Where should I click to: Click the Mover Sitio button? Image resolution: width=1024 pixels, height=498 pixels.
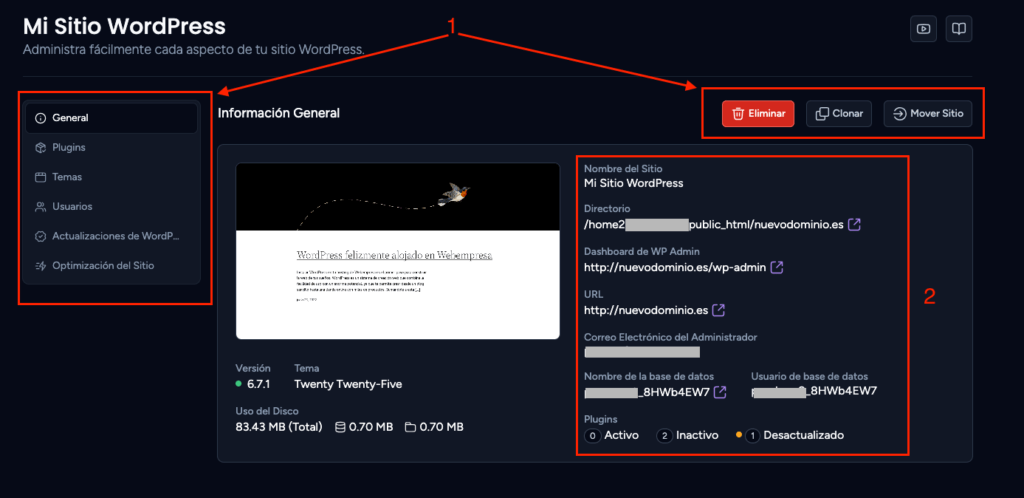point(927,114)
